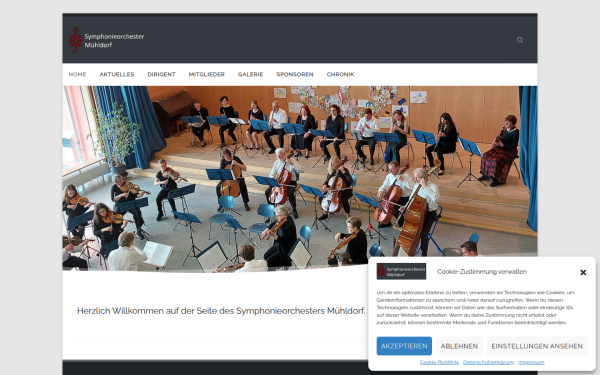Screen dimensions: 600x375
Task: Open the Impressum link
Action: pos(531,362)
